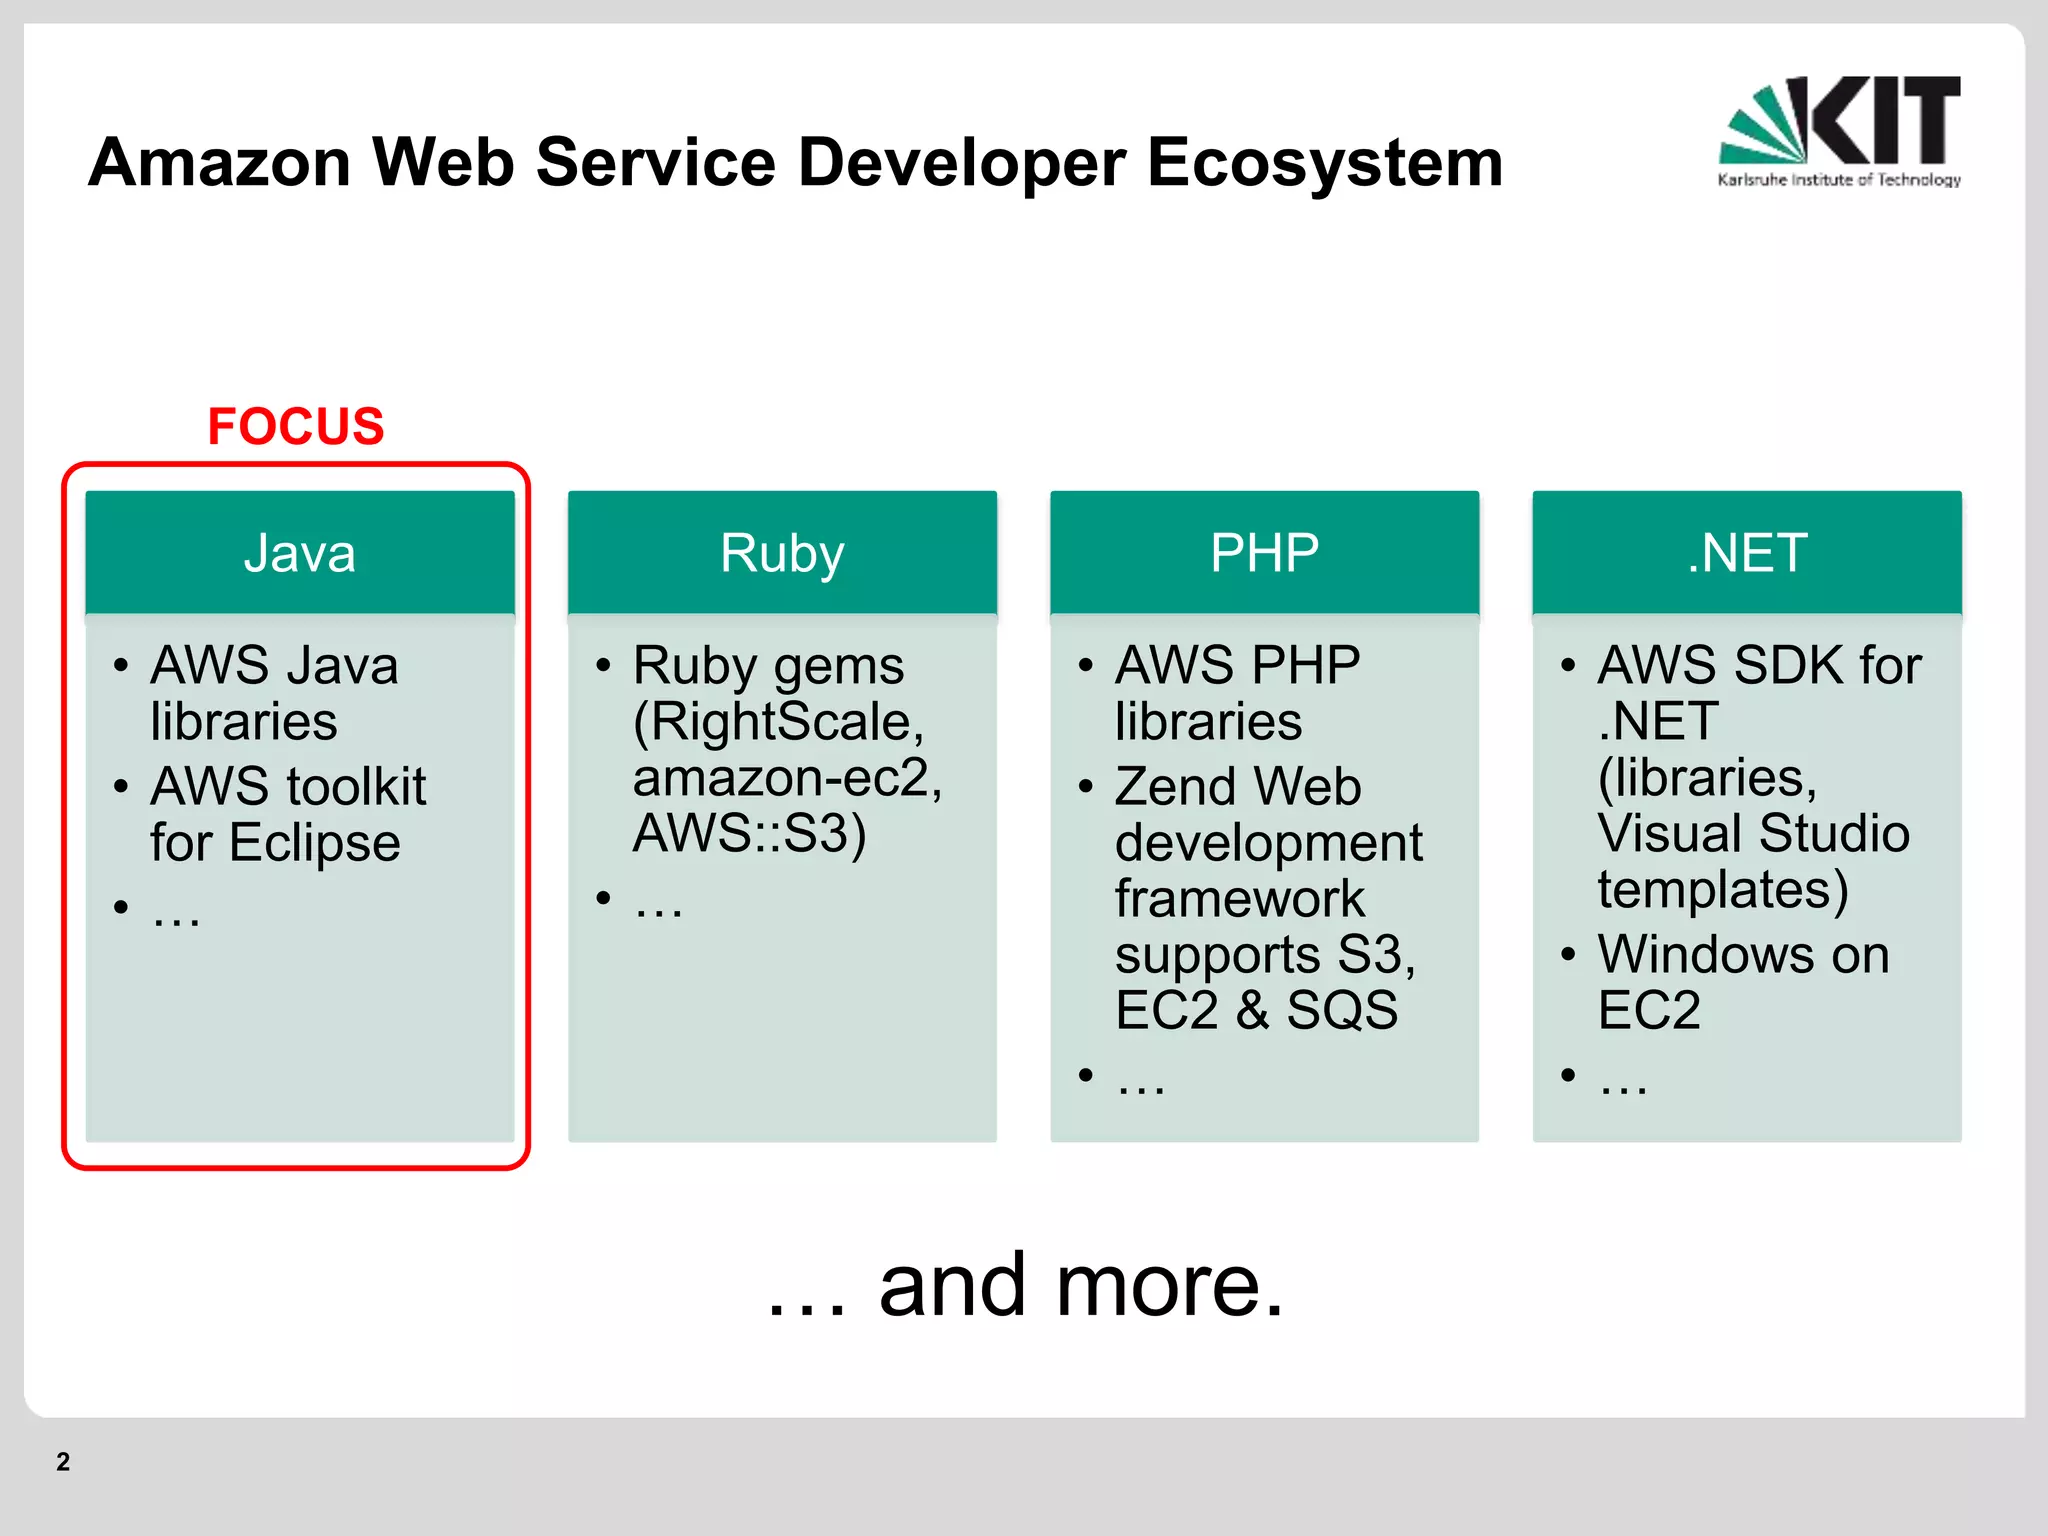Click the Karlsruhe Institute of Technology caption
Viewport: 2048px width, 1536px height.
[x=1838, y=180]
